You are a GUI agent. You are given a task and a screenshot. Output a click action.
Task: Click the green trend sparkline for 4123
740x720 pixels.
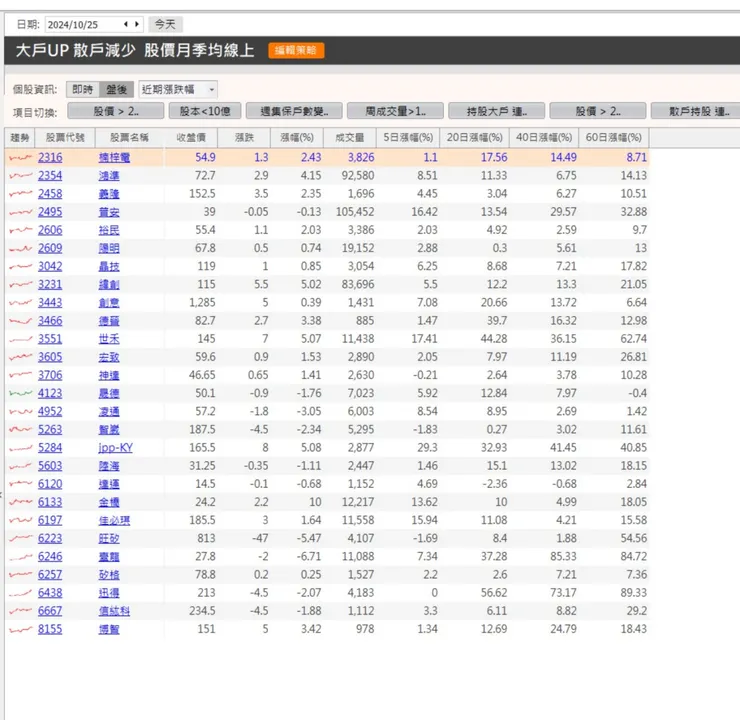[21, 393]
